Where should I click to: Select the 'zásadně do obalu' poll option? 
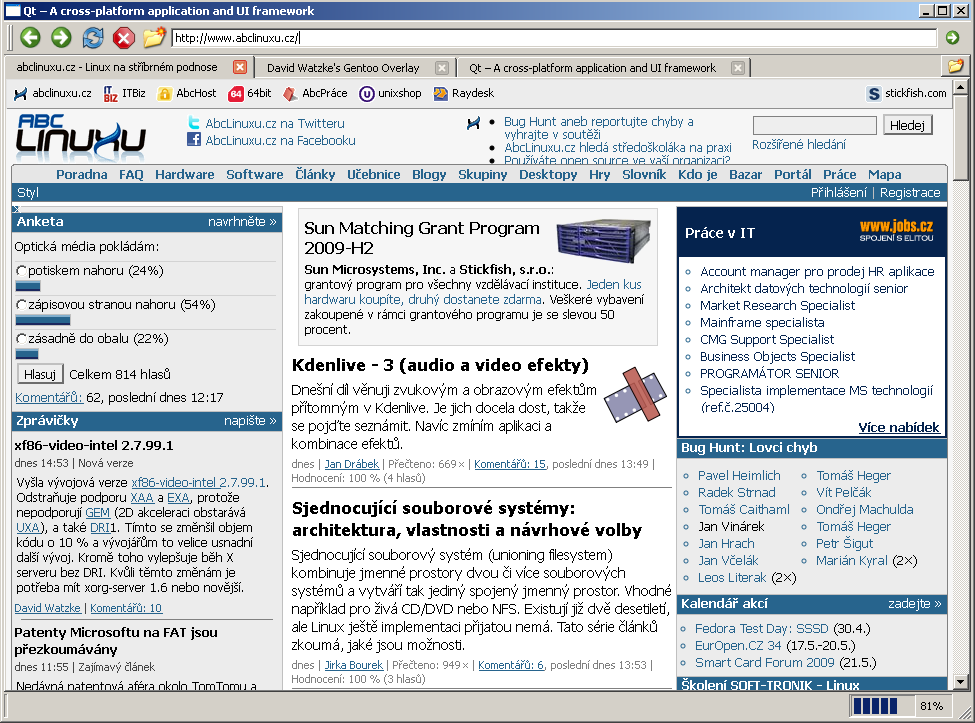tap(22, 339)
